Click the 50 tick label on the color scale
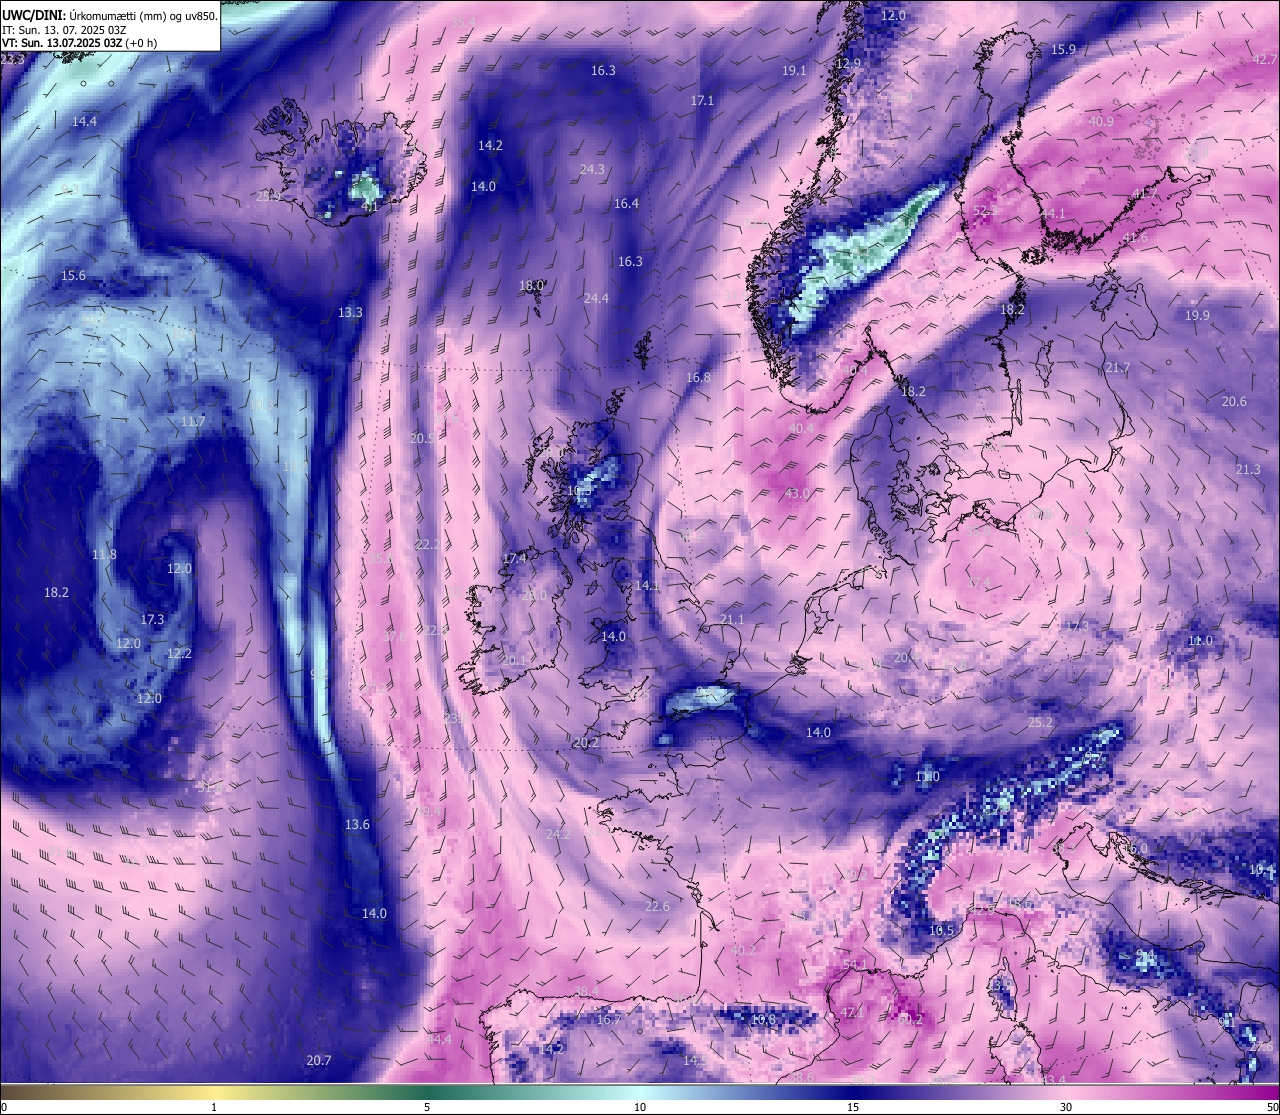1280x1115 pixels. click(1272, 1107)
